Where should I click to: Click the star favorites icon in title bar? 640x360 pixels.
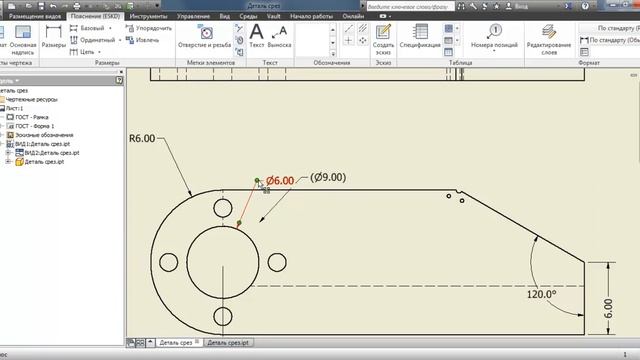496,6
